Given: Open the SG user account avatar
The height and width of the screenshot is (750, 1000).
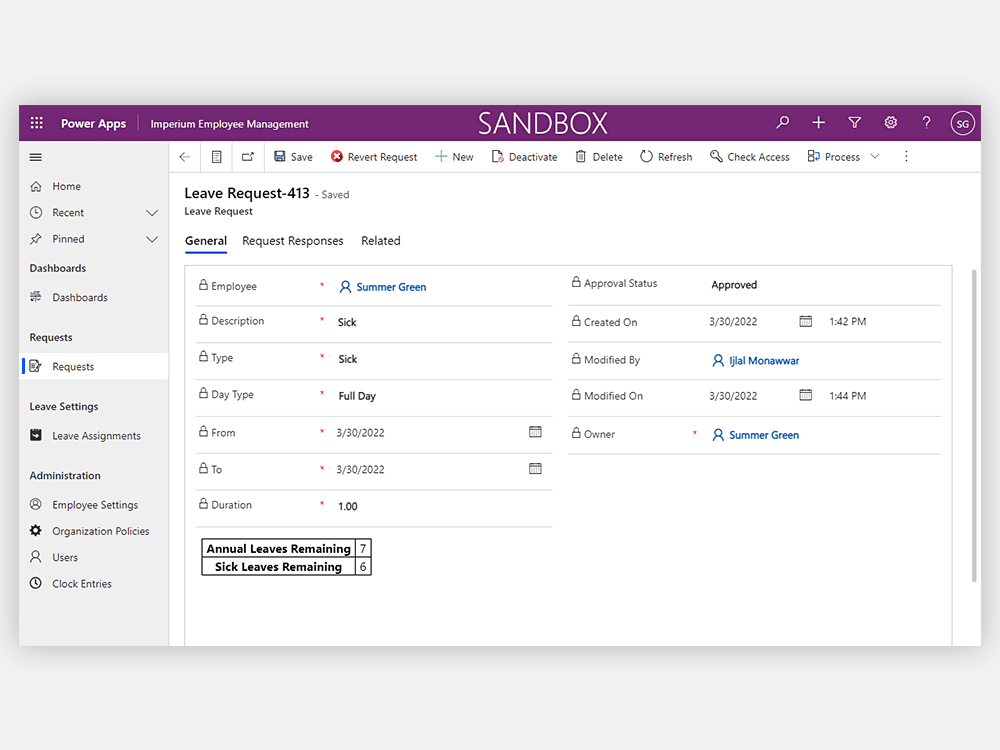Looking at the screenshot, I should click(962, 123).
